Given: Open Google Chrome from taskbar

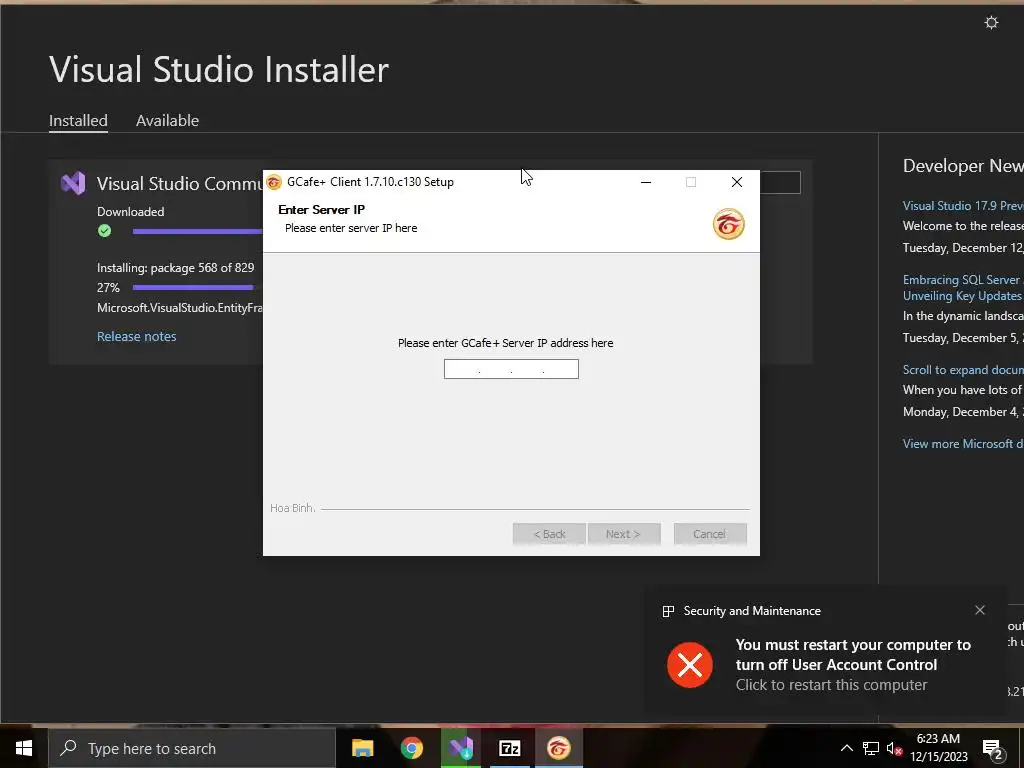Looking at the screenshot, I should 411,748.
